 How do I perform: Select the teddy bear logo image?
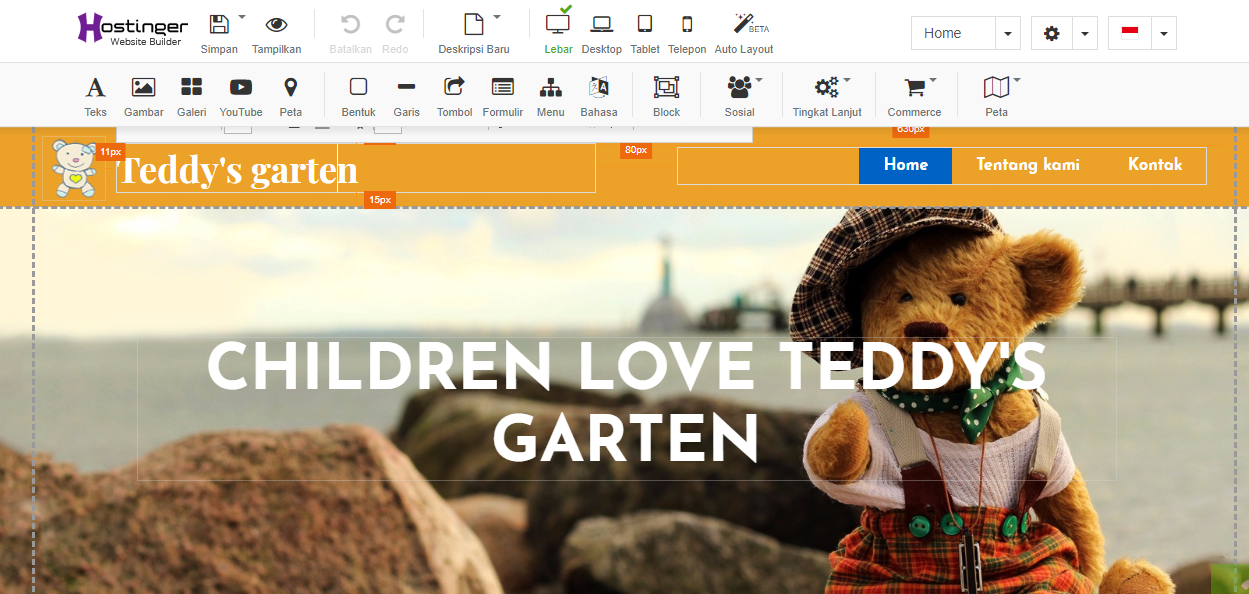pyautogui.click(x=74, y=168)
